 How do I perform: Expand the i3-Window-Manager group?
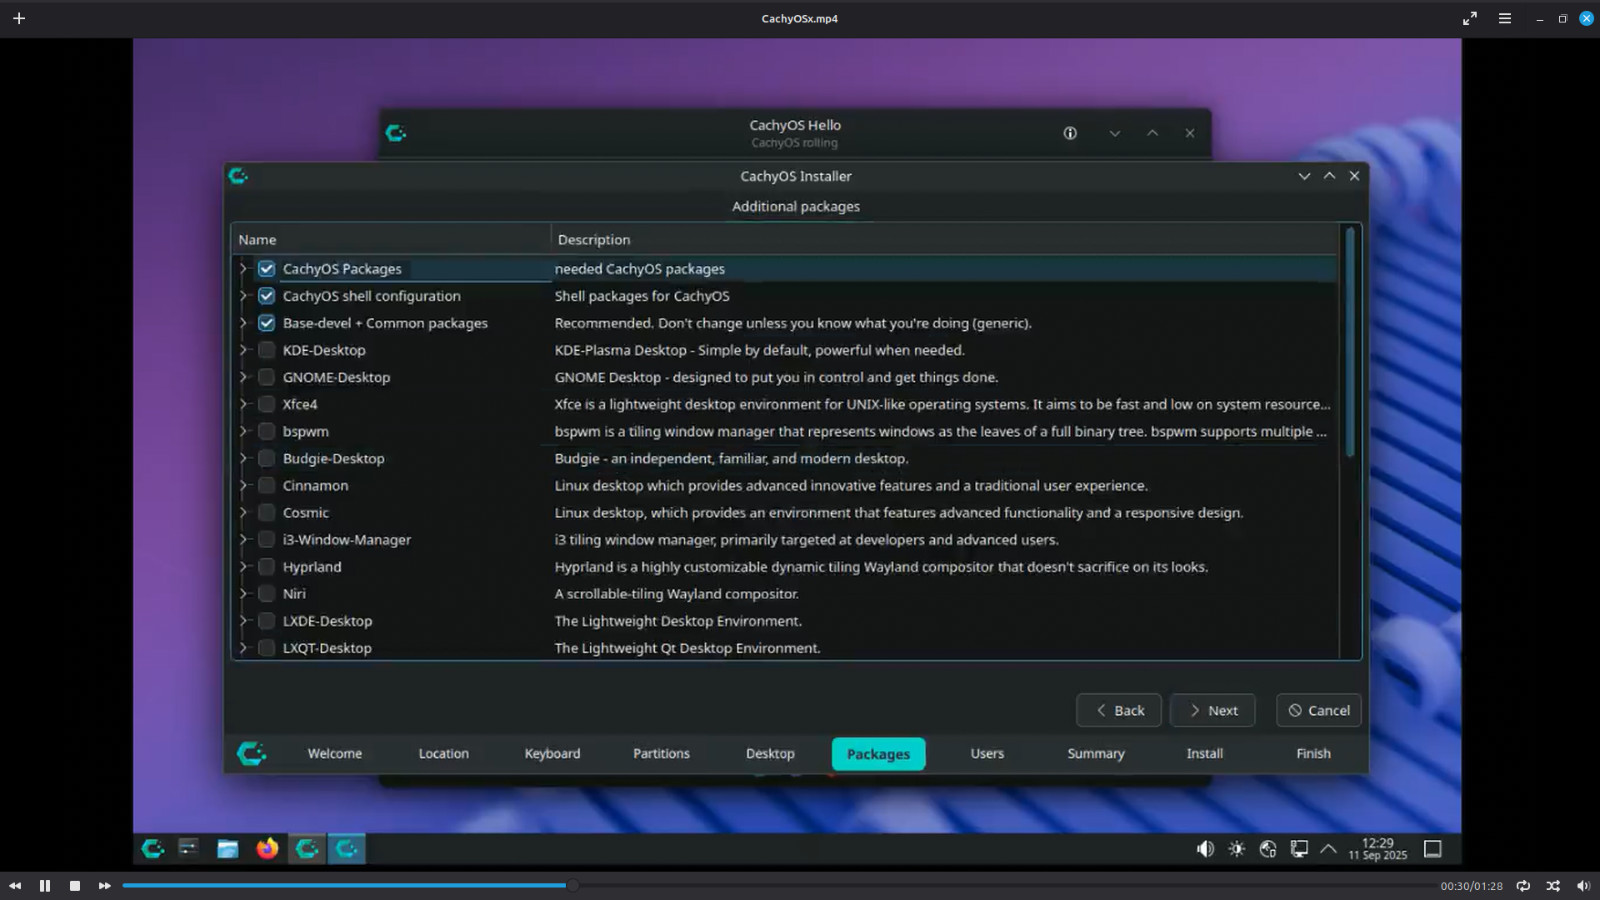point(243,539)
